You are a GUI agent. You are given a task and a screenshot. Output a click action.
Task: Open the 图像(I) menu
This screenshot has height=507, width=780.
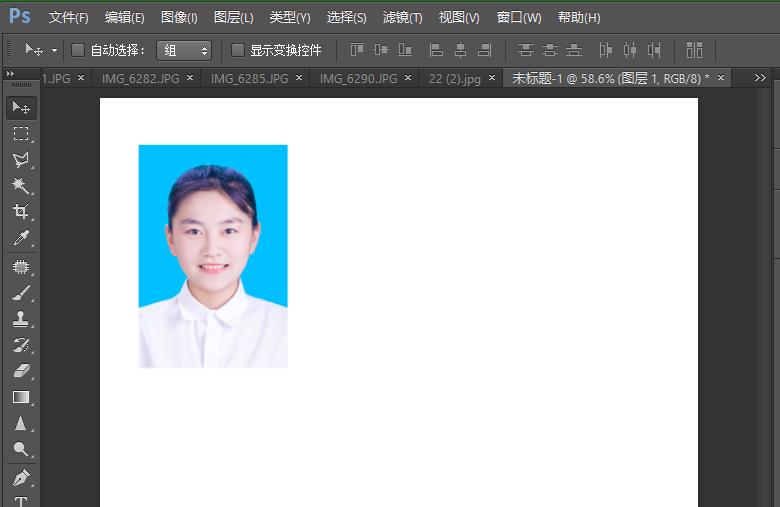[x=179, y=17]
